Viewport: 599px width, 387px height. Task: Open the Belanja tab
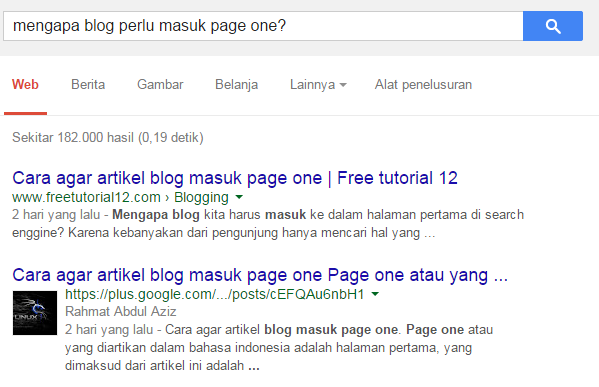tap(236, 84)
